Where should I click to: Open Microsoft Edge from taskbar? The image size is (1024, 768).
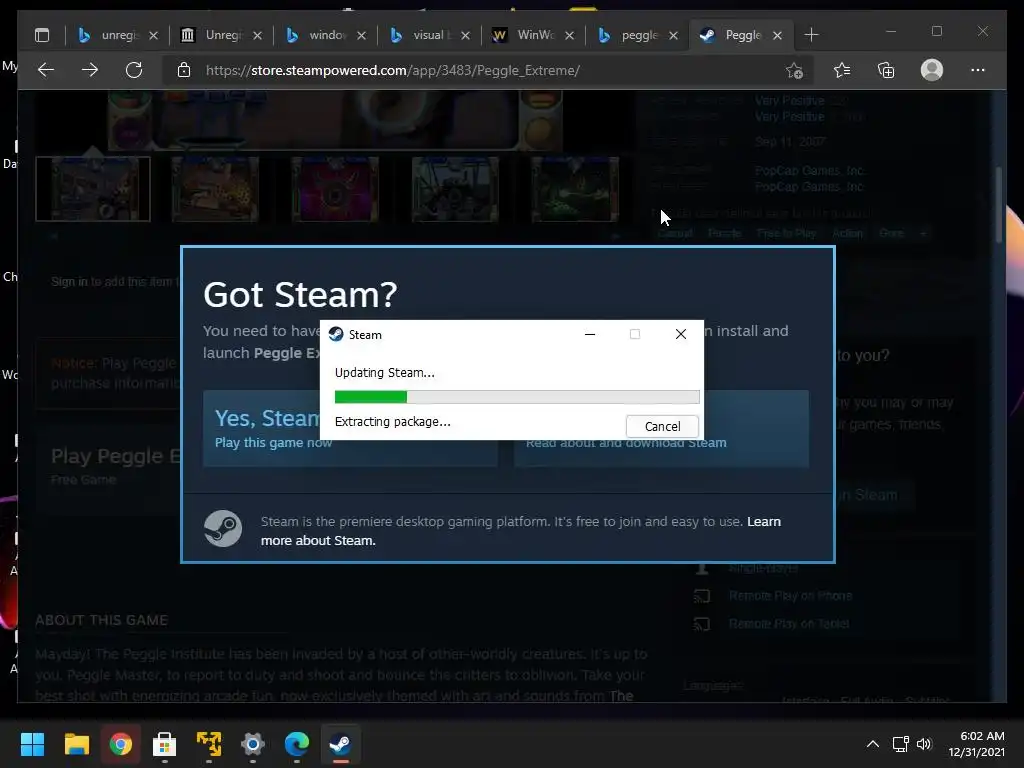(x=297, y=744)
